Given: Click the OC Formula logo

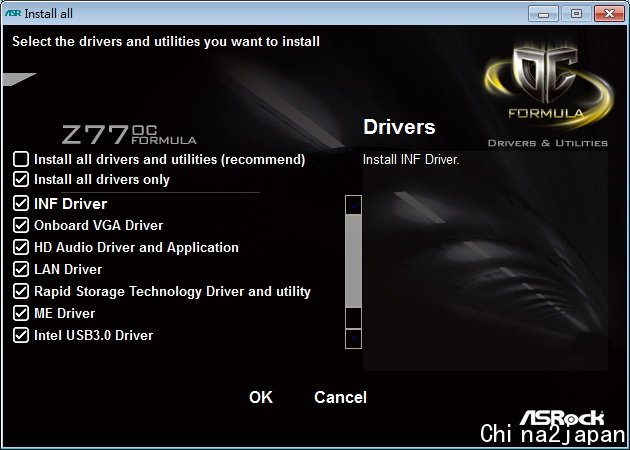Looking at the screenshot, I should 548,86.
